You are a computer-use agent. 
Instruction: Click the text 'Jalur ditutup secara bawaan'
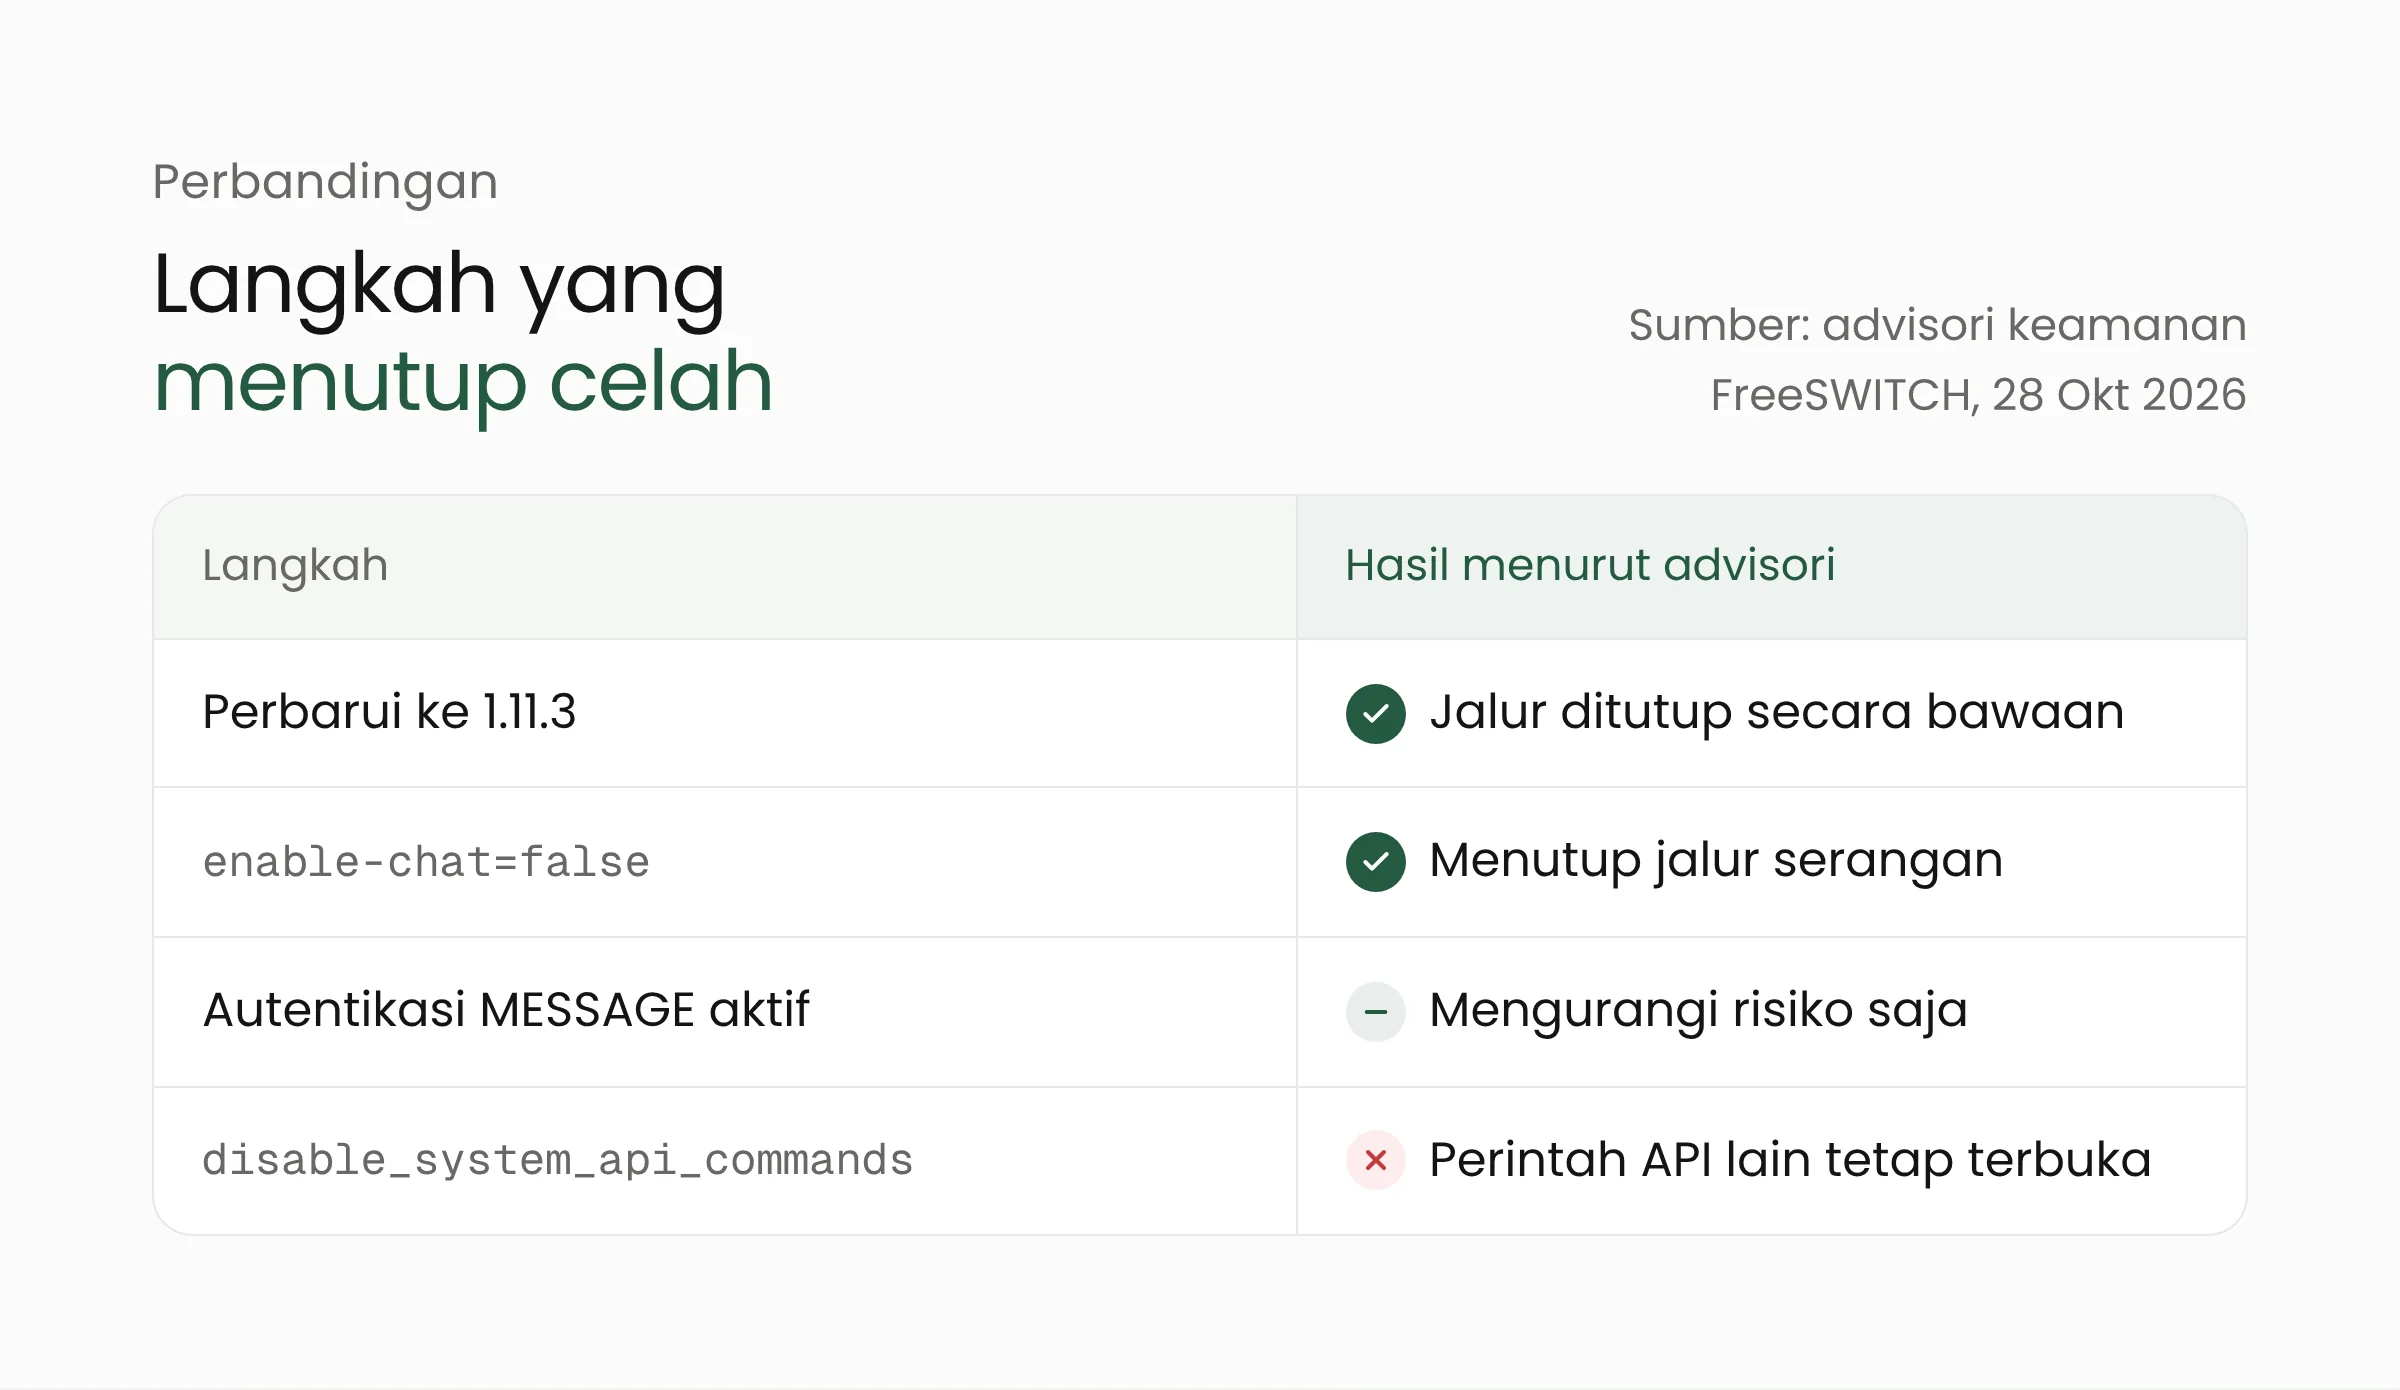[1776, 712]
